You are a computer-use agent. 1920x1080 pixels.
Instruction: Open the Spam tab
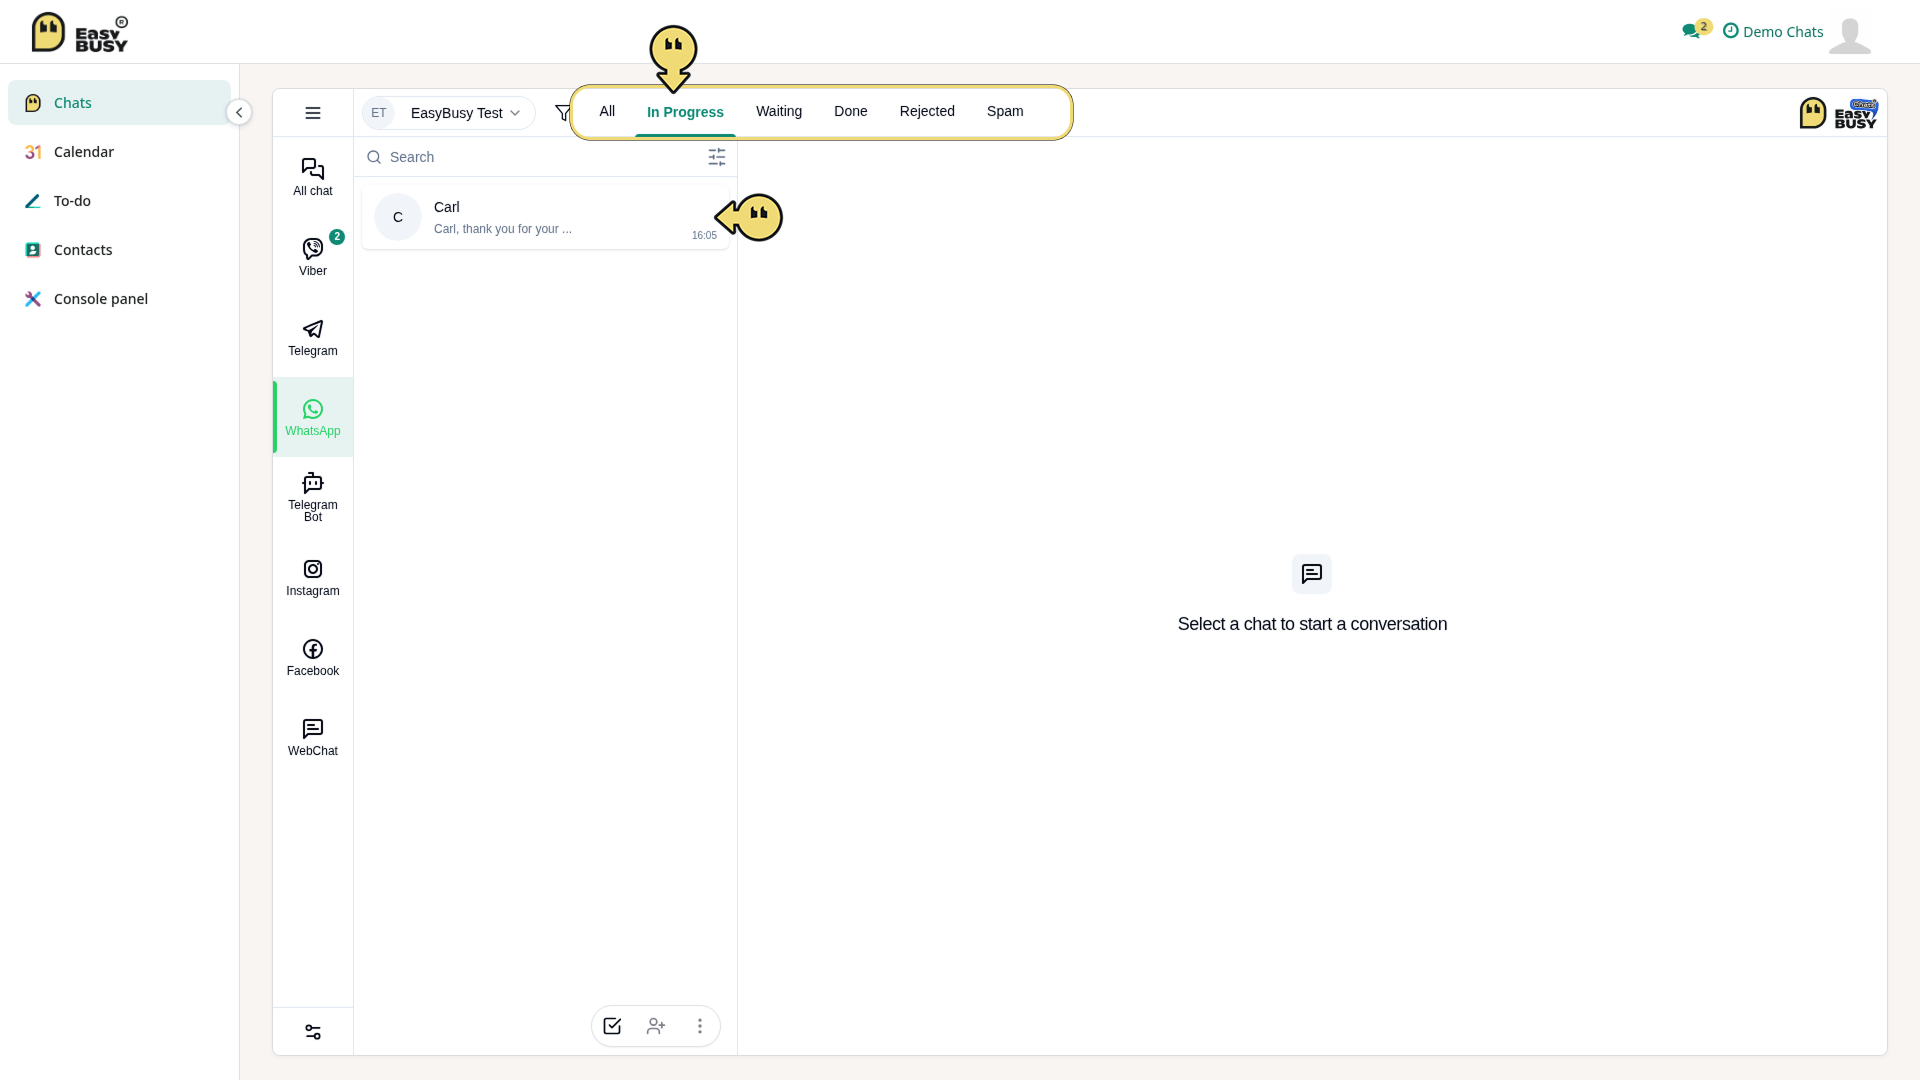coord(1005,111)
